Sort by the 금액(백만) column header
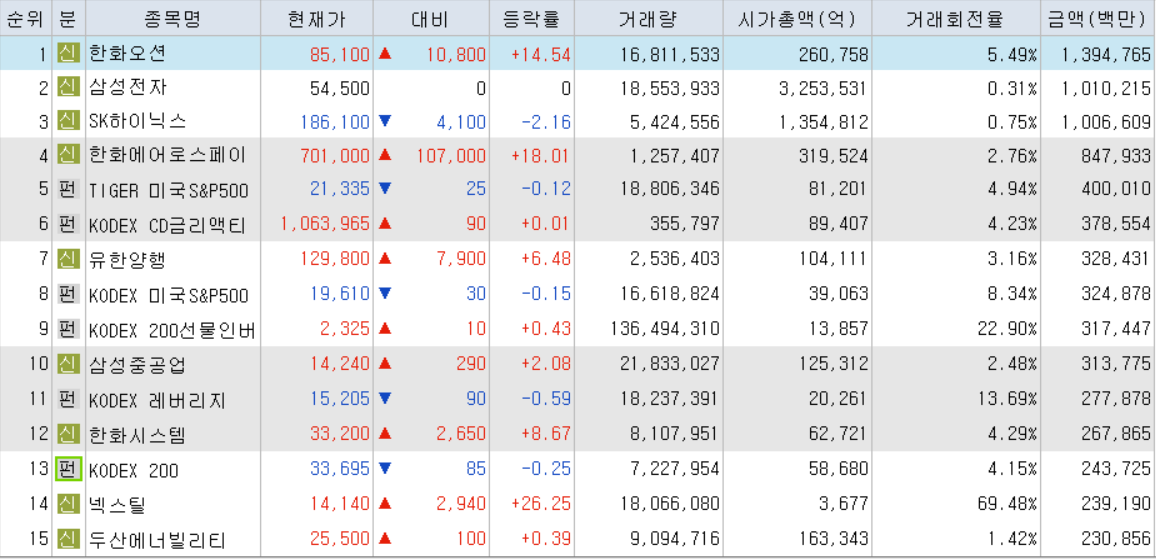 click(1098, 18)
